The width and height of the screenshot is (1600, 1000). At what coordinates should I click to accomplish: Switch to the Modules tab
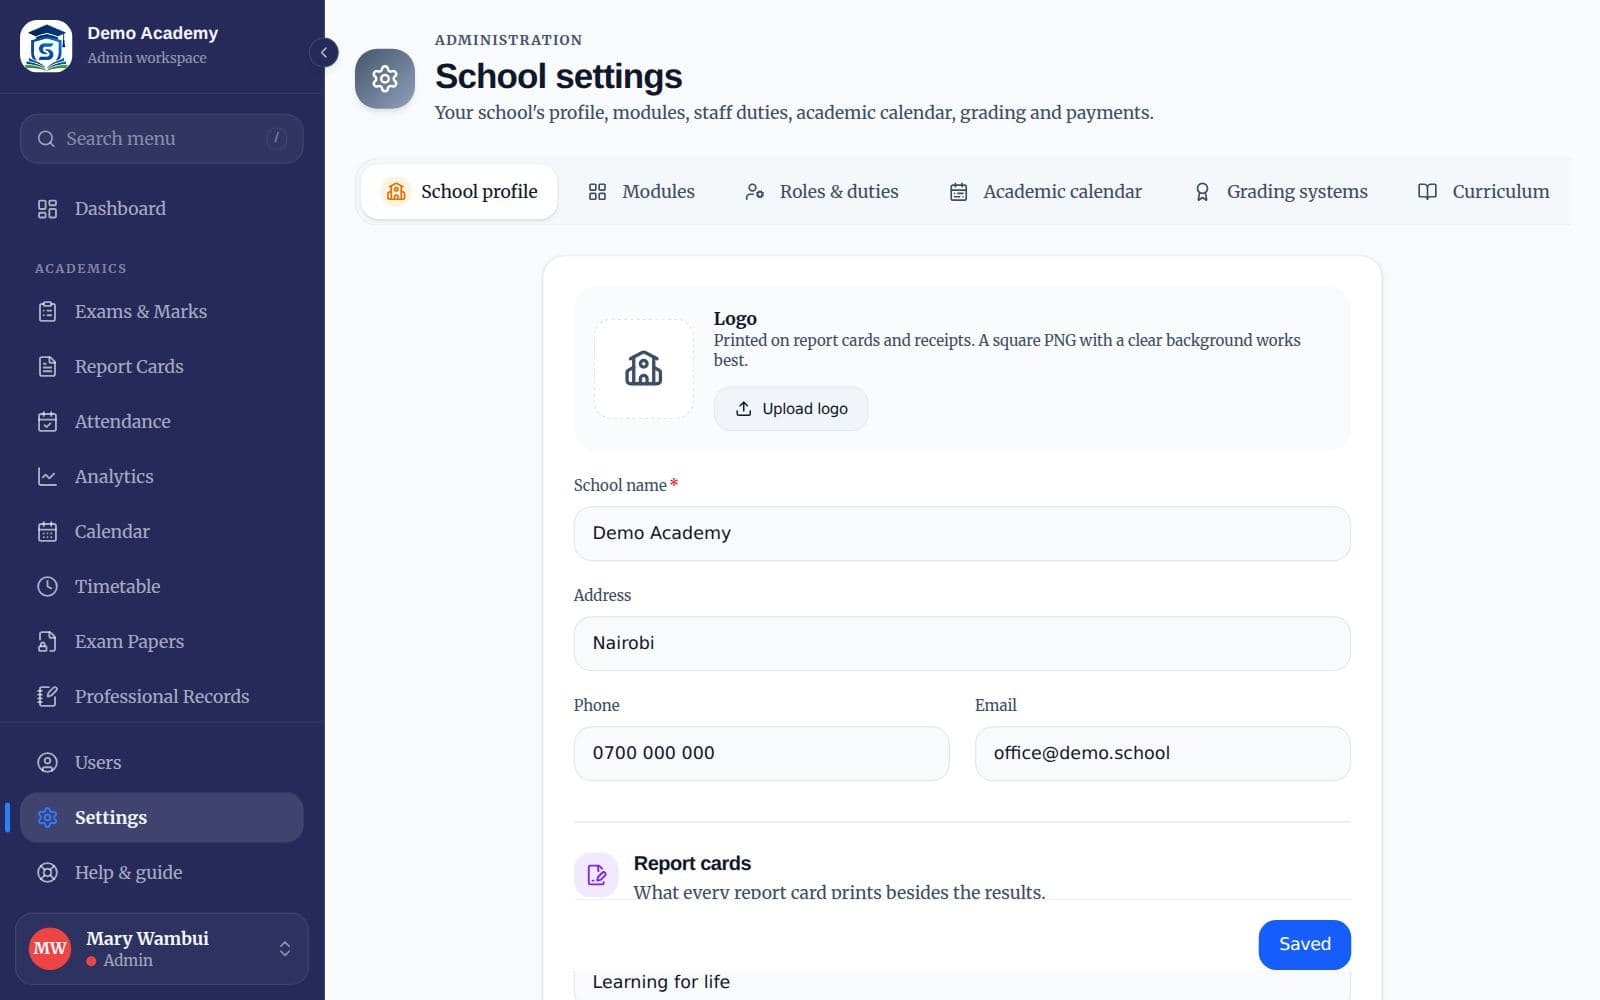tap(641, 192)
